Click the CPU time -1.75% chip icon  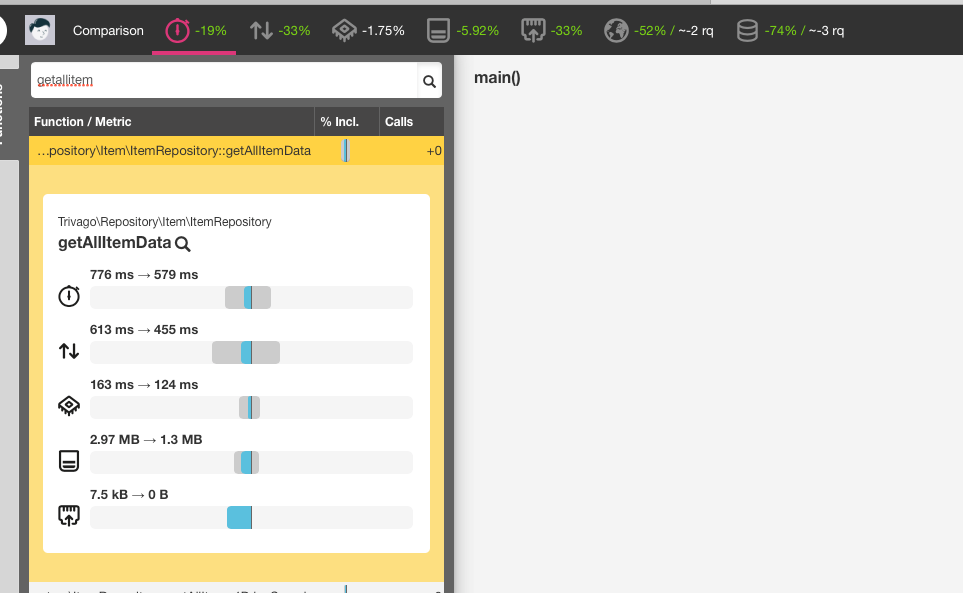(x=345, y=30)
